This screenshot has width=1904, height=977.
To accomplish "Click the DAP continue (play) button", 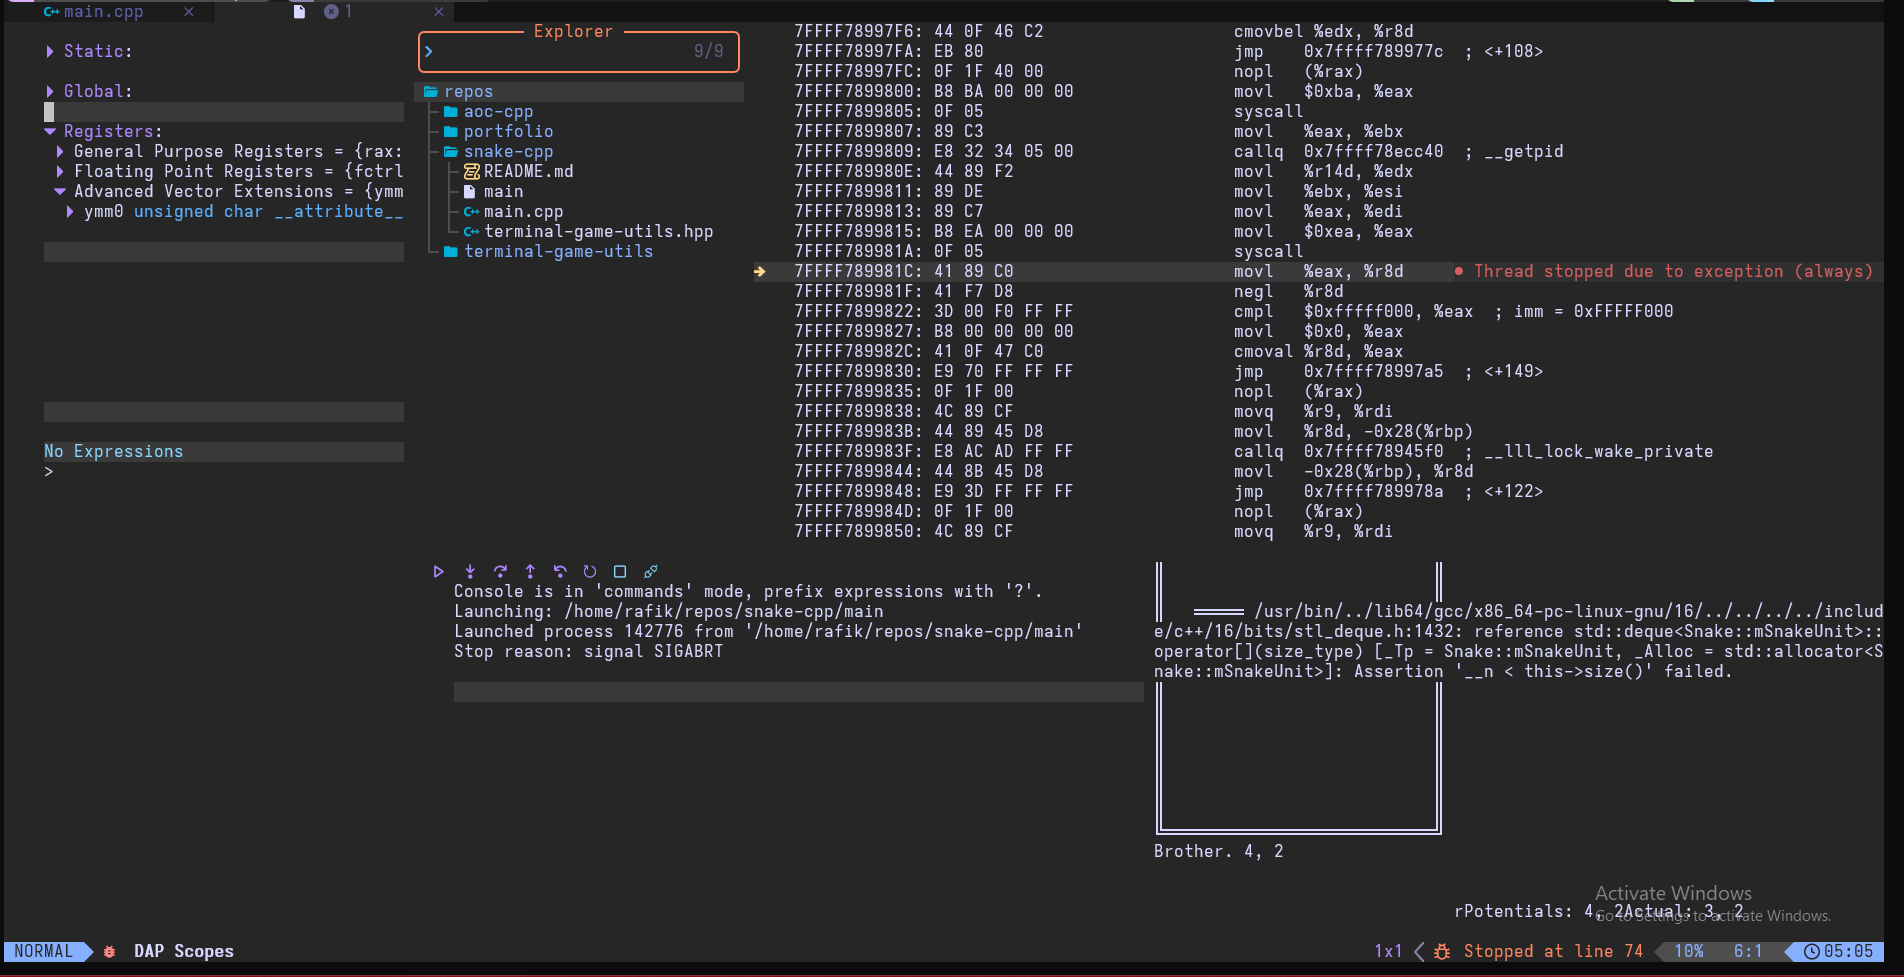I will pos(438,571).
